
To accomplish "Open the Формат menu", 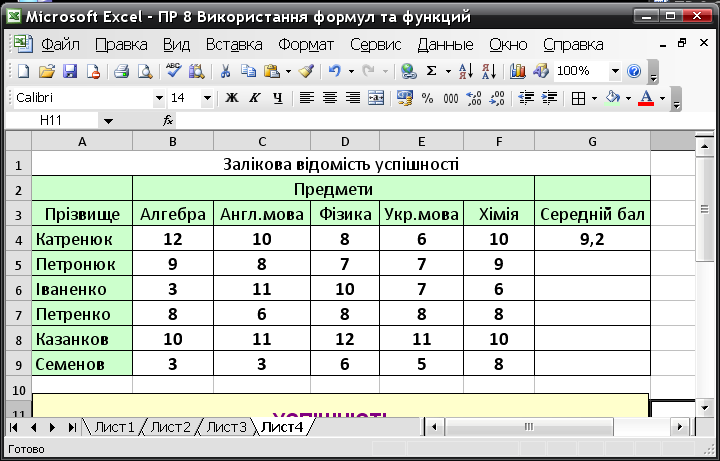I will point(306,45).
